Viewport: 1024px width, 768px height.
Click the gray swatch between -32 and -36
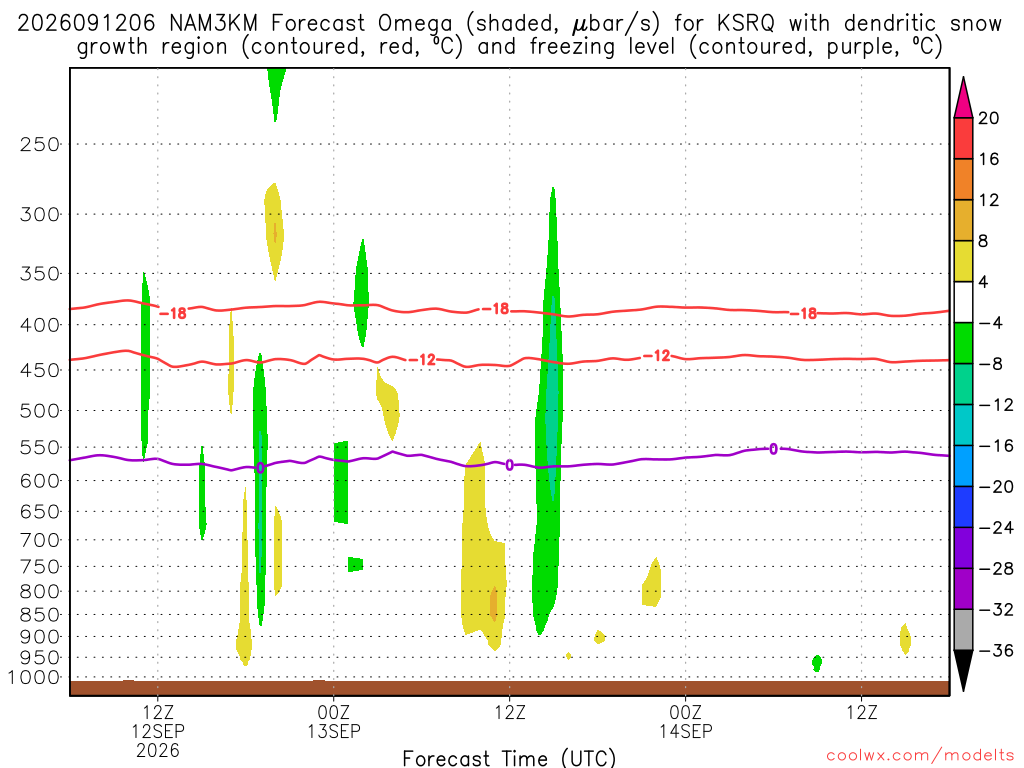coord(963,630)
